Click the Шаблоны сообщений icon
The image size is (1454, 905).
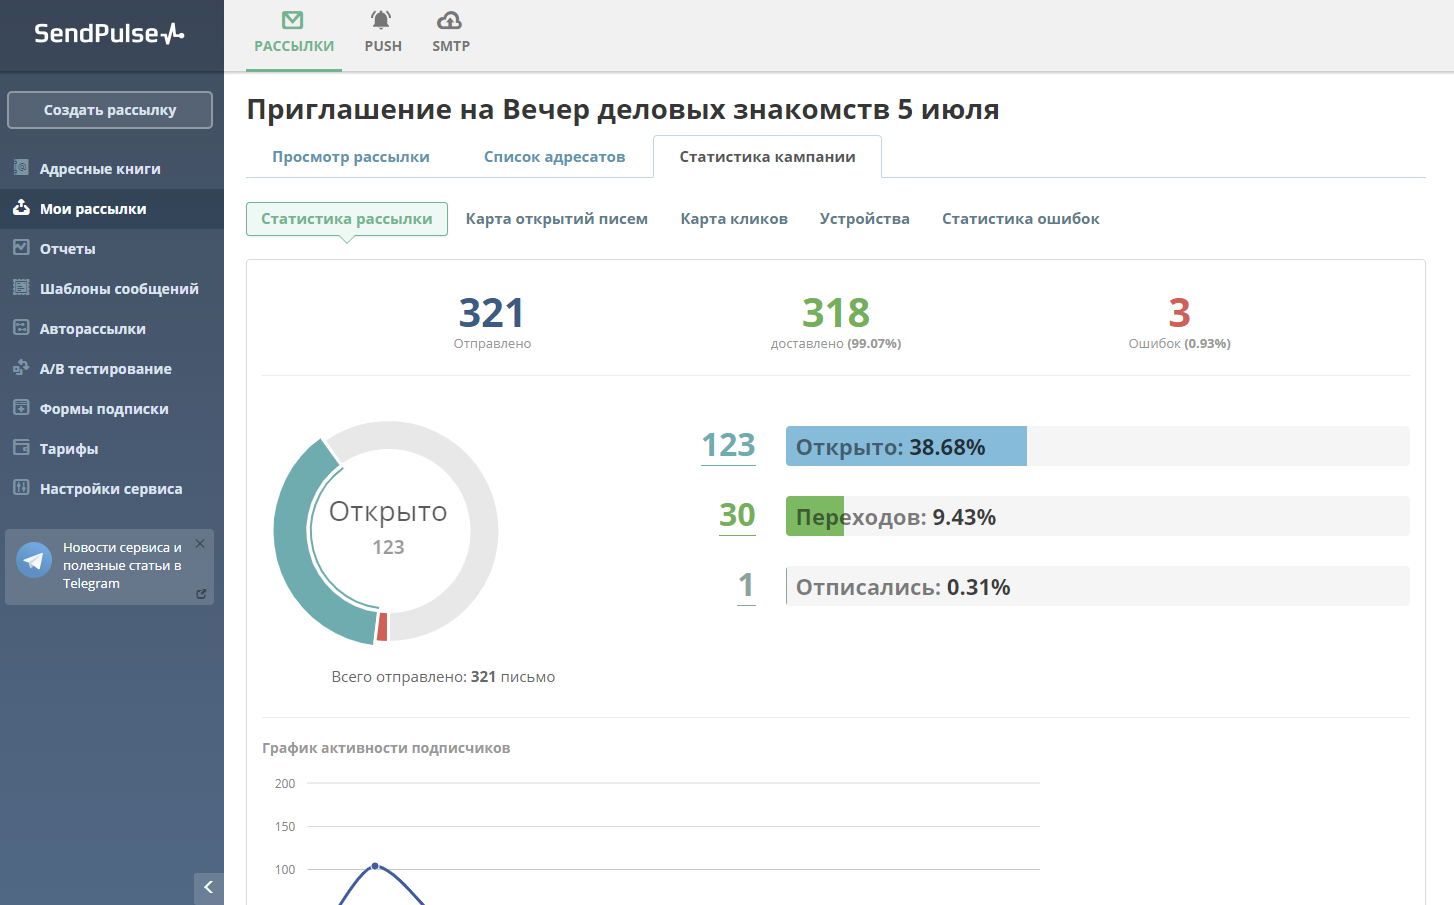(21, 288)
